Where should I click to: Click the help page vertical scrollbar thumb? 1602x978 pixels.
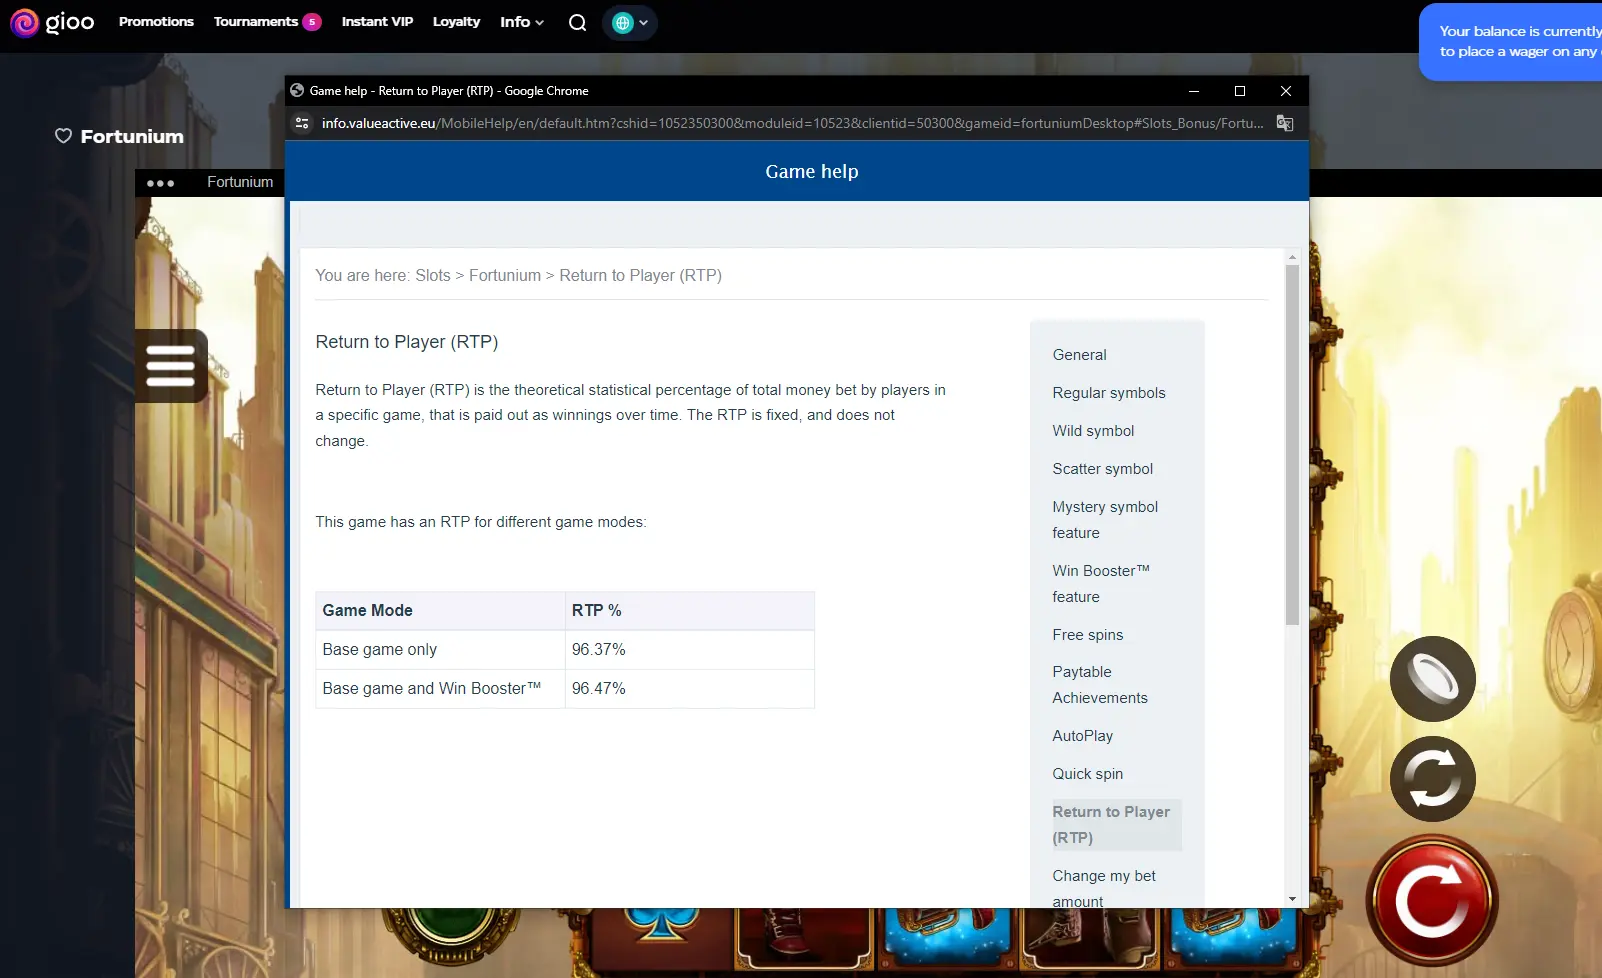(1292, 445)
